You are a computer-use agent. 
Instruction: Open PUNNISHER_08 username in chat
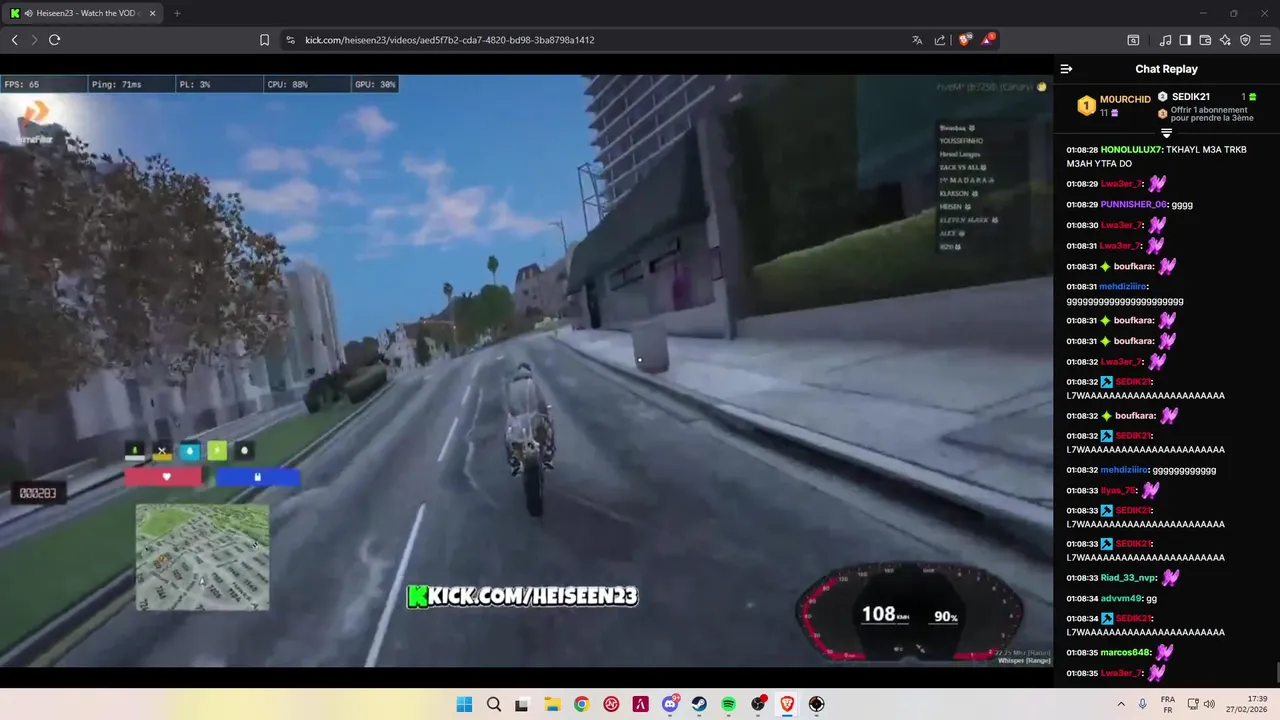tap(1134, 205)
